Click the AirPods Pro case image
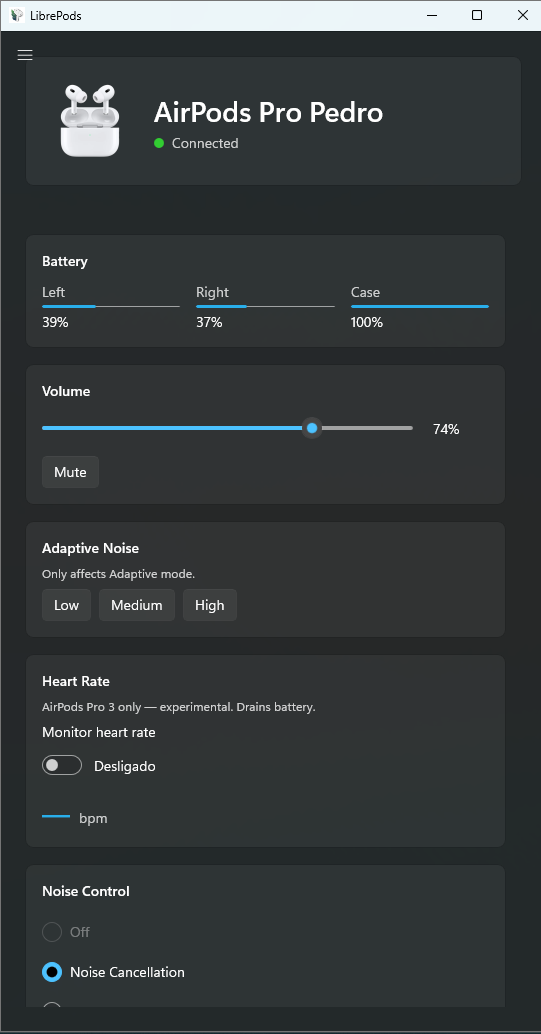The image size is (541, 1034). coord(90,121)
